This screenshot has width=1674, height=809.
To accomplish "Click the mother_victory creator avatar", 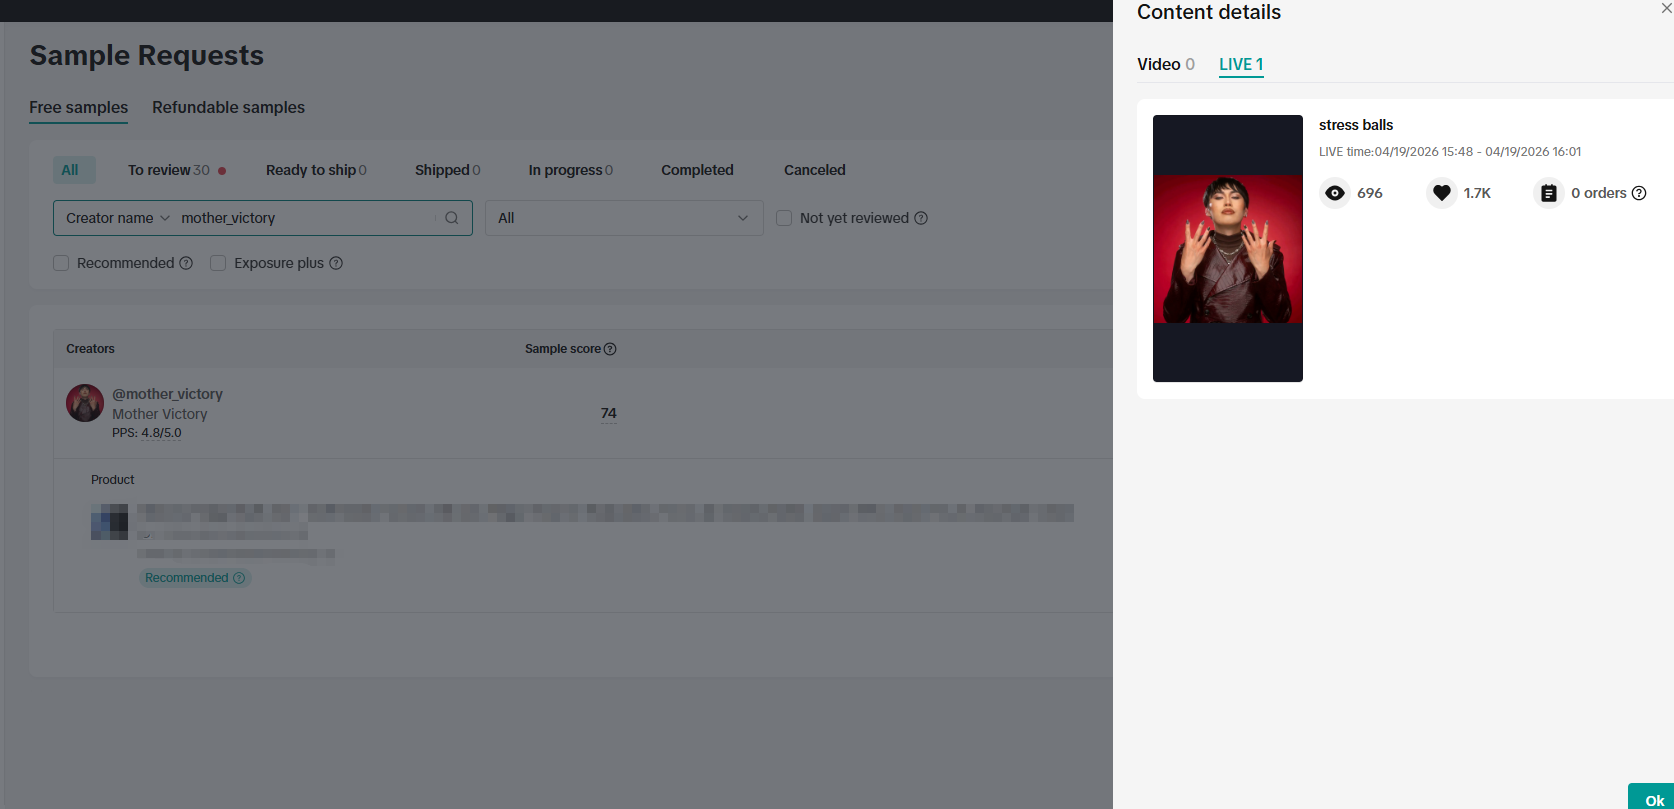I will [85, 403].
